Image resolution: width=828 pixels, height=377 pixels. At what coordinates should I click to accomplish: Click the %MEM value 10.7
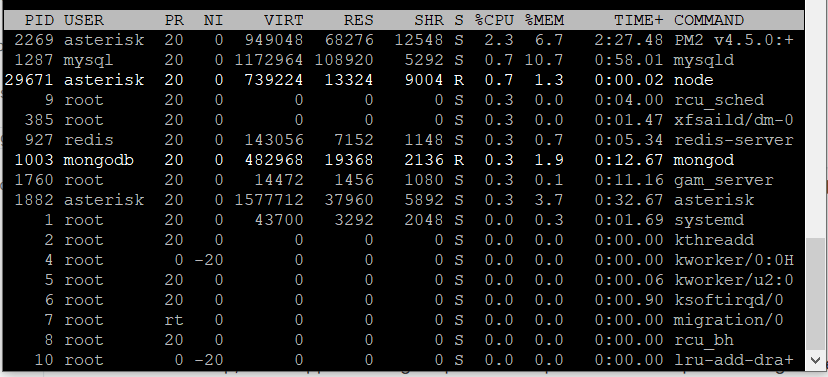click(544, 60)
